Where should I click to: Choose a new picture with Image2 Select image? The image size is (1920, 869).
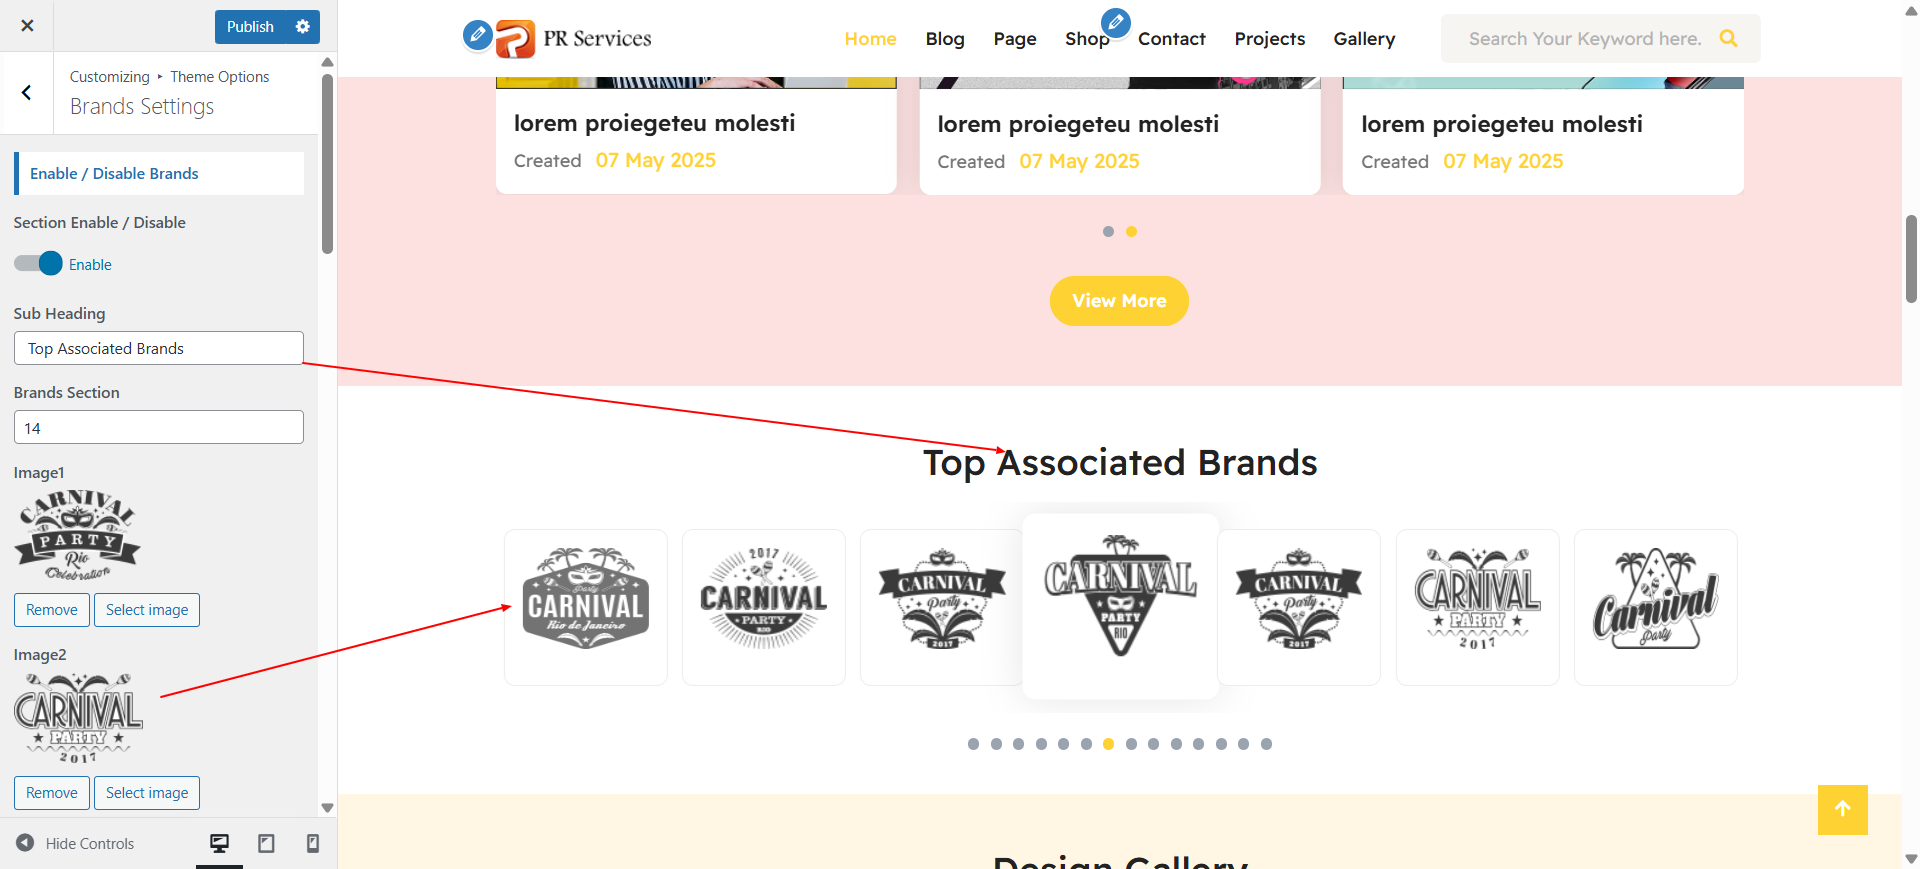[147, 793]
